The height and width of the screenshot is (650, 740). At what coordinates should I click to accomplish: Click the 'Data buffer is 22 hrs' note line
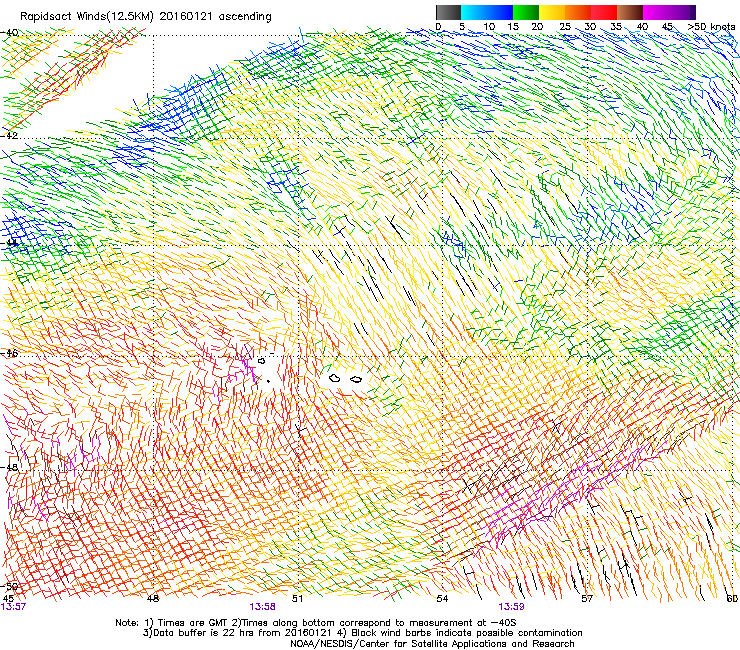pyautogui.click(x=362, y=633)
